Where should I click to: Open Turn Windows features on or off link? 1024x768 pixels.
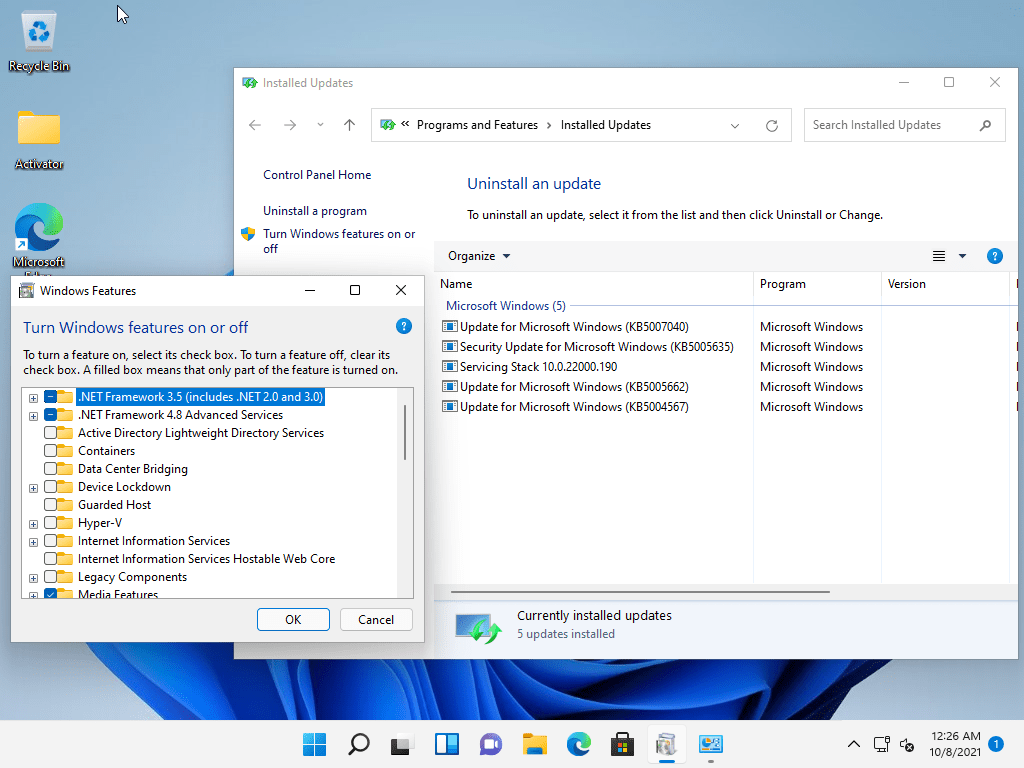click(339, 241)
